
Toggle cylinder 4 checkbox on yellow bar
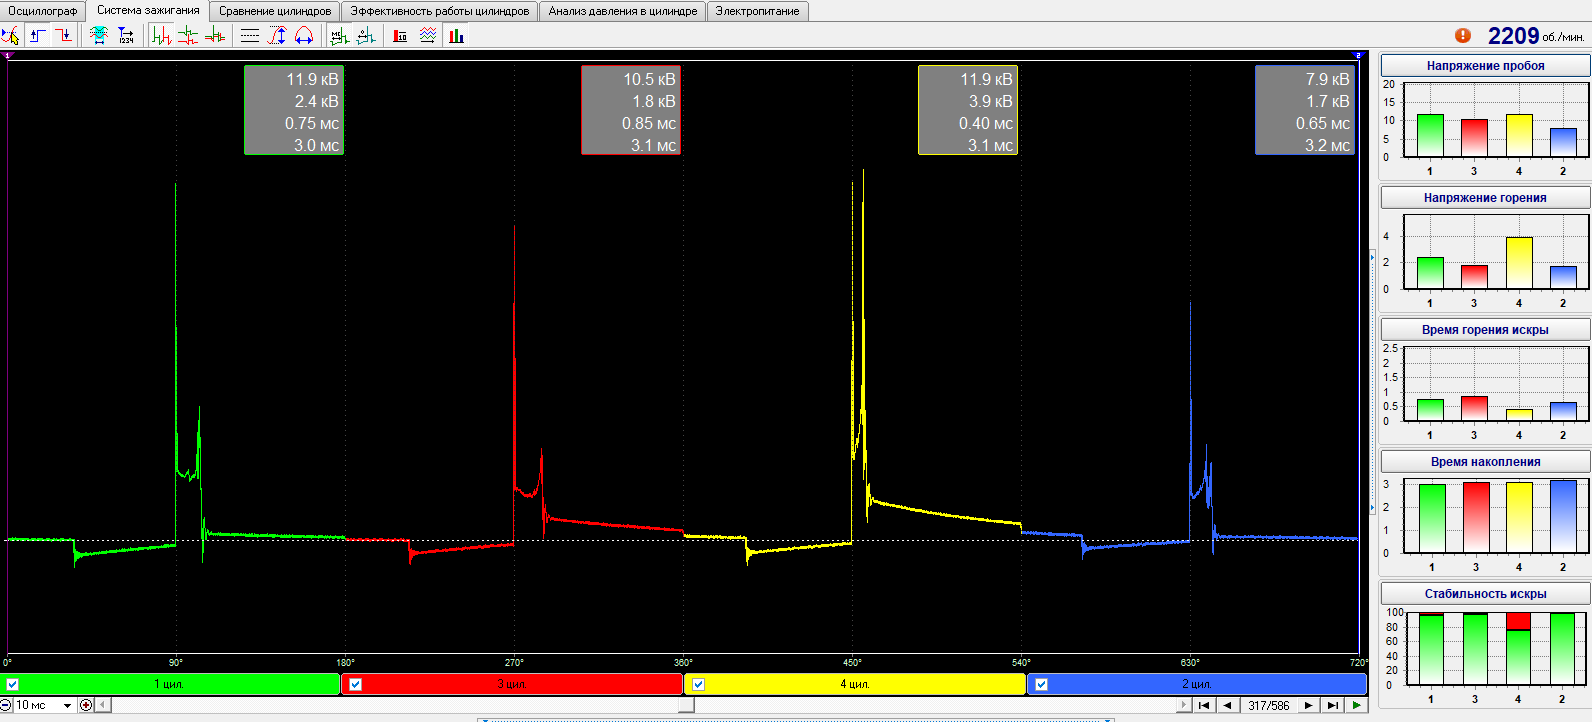point(698,684)
